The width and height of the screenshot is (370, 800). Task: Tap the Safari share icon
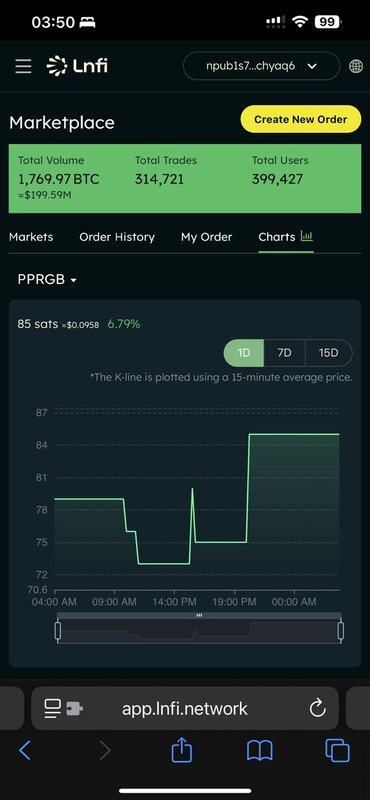pyautogui.click(x=181, y=751)
